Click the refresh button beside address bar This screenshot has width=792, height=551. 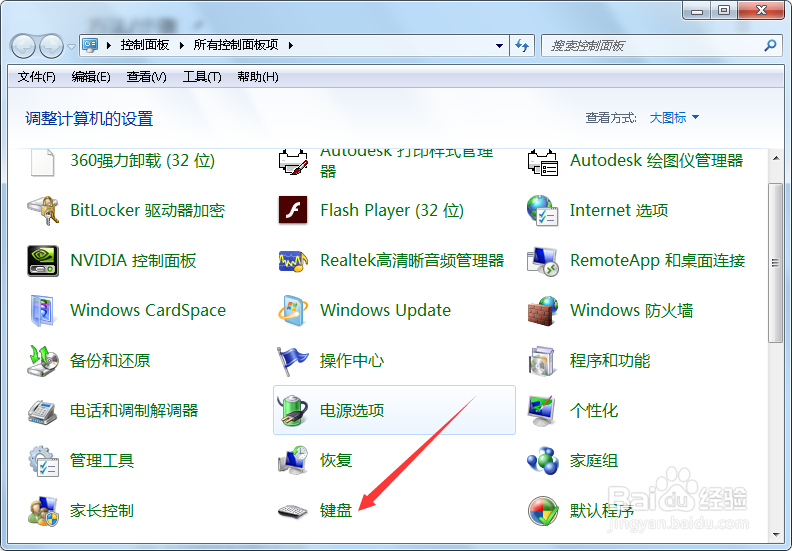[x=522, y=45]
